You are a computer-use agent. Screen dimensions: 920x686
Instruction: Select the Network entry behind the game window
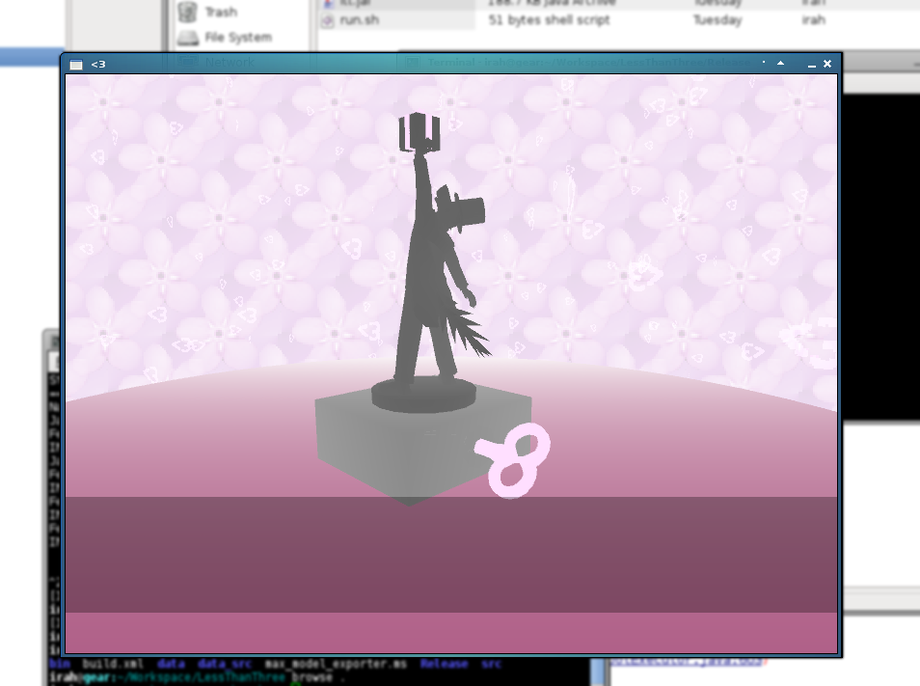pos(230,62)
